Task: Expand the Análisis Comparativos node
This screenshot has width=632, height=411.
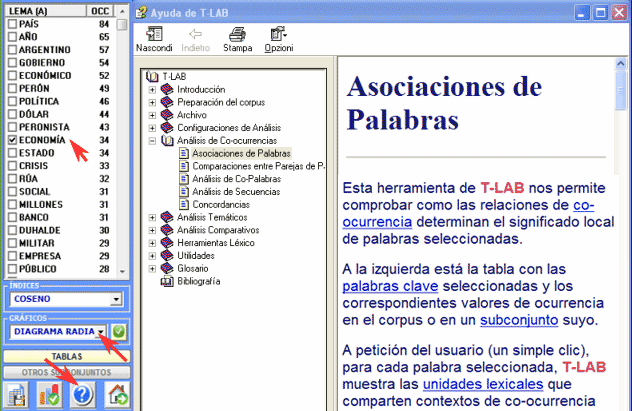Action: (x=152, y=230)
